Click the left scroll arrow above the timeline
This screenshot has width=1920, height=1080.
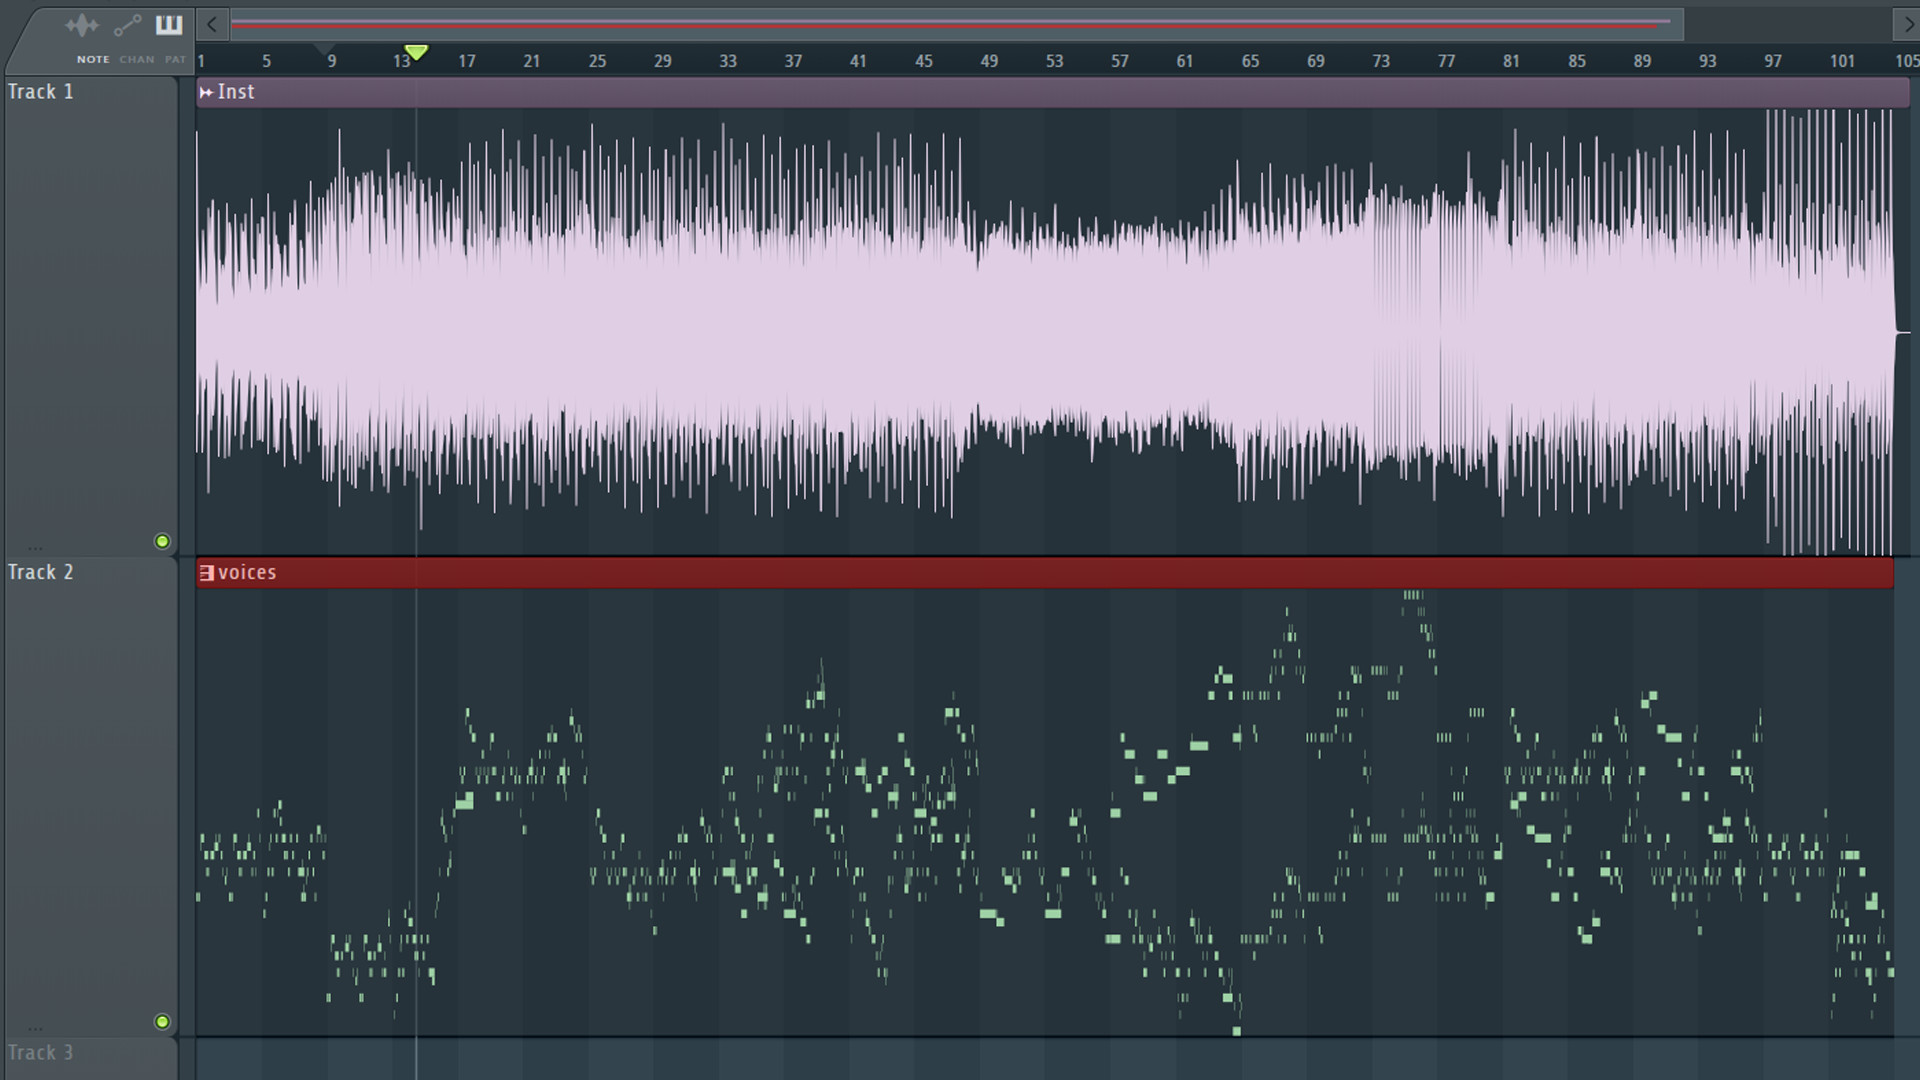tap(212, 24)
